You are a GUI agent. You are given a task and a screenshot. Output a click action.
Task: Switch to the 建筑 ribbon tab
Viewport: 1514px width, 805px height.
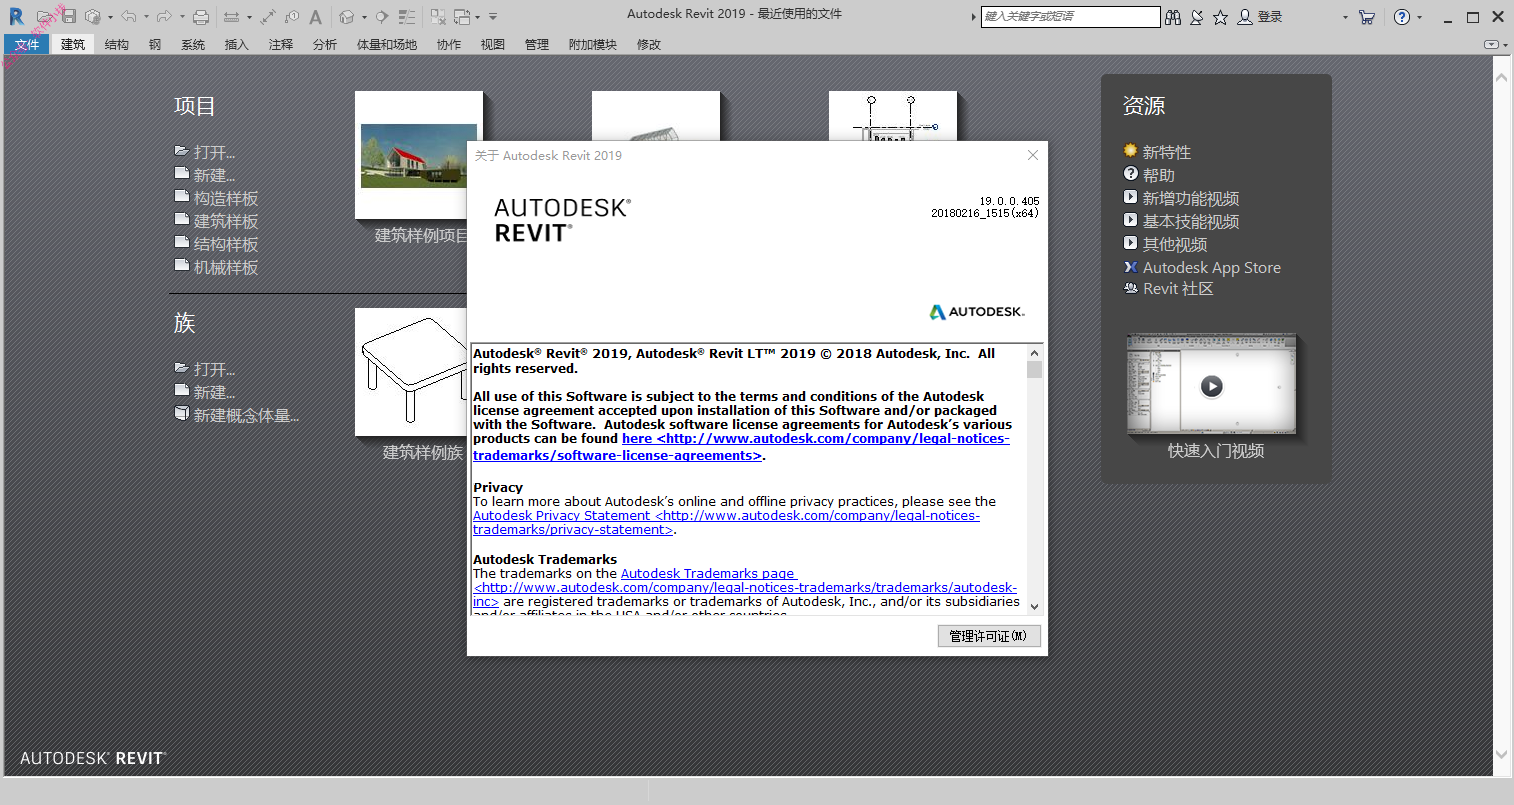point(73,44)
